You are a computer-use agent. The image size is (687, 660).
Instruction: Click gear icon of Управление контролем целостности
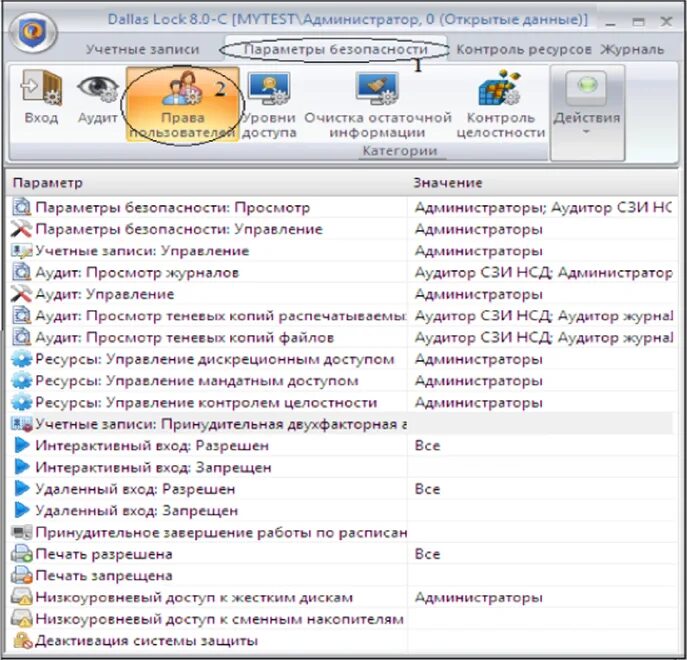click(x=21, y=402)
